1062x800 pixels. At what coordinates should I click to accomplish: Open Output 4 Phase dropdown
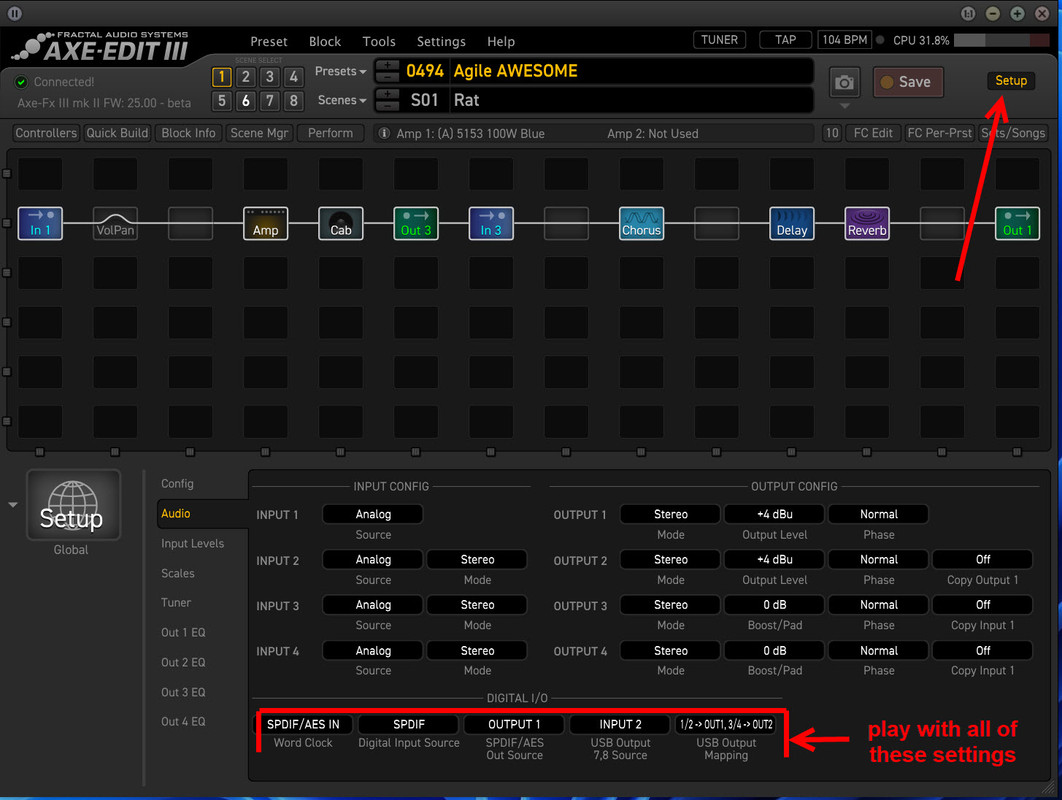(x=878, y=650)
